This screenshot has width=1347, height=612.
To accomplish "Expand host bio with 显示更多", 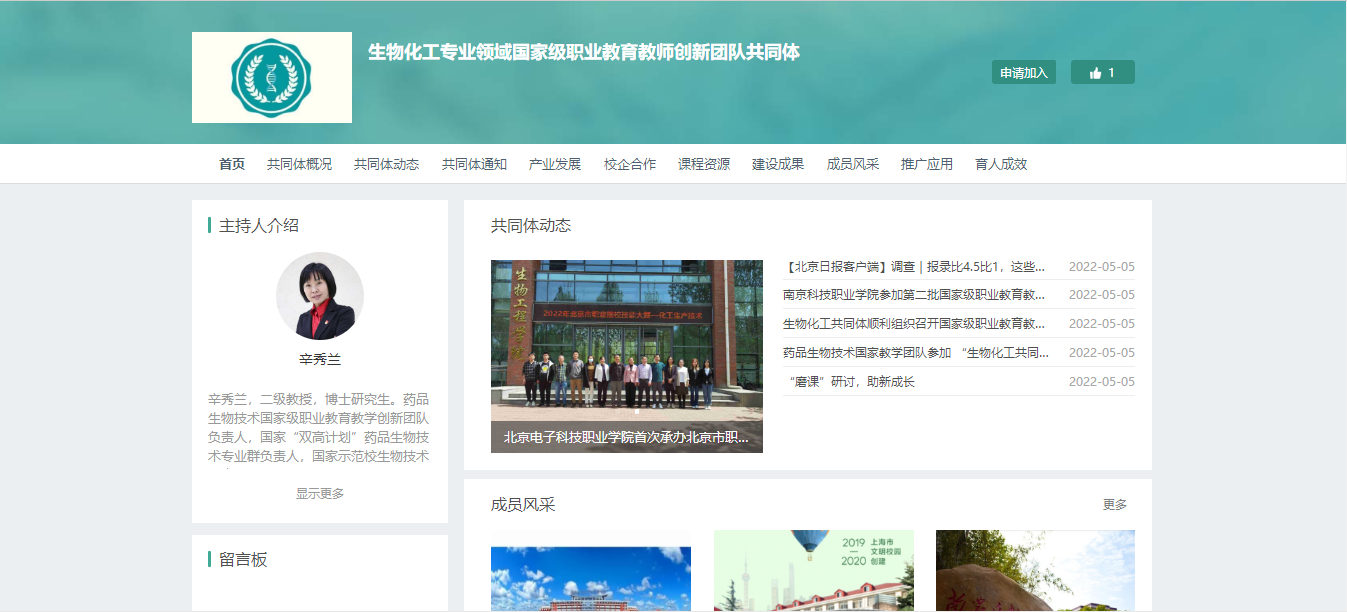I will point(319,494).
